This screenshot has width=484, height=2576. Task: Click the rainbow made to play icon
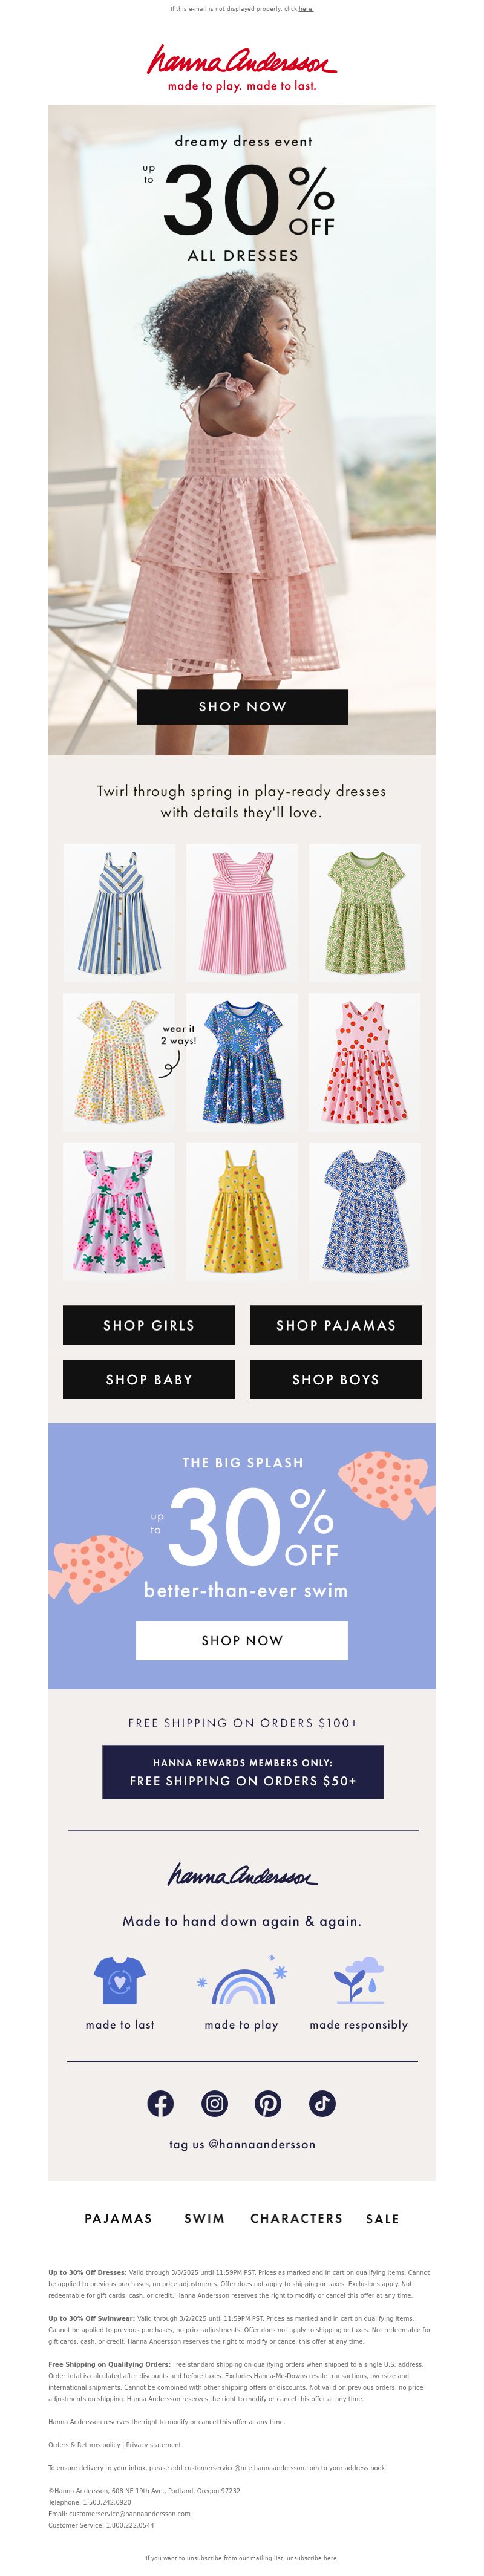tap(242, 1981)
